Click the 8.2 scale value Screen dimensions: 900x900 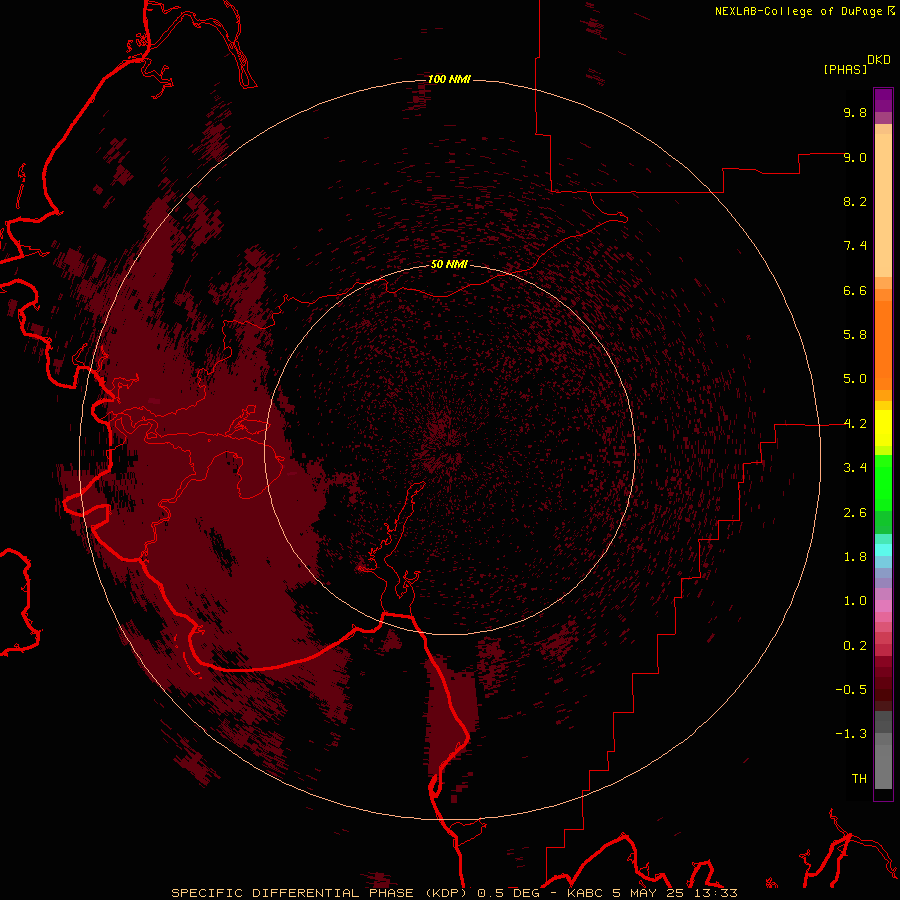855,201
